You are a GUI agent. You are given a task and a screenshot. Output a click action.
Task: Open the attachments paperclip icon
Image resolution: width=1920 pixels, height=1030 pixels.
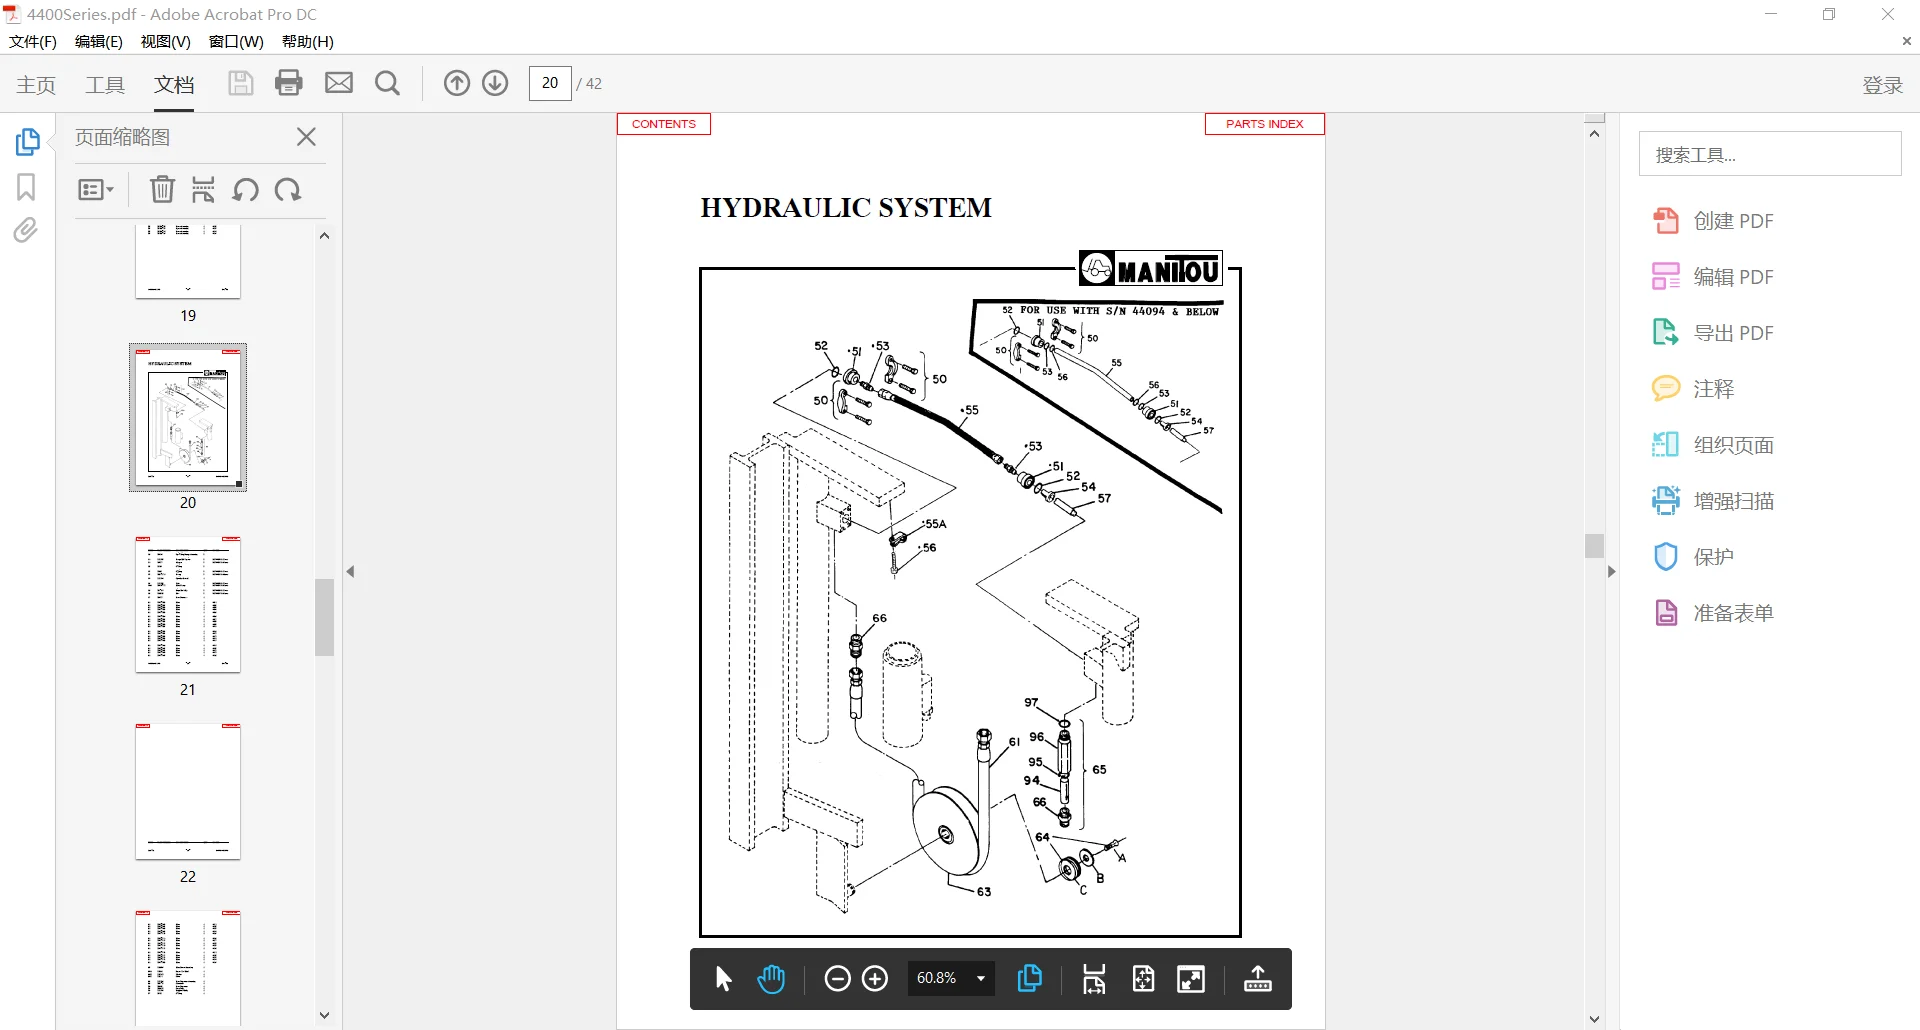point(26,231)
